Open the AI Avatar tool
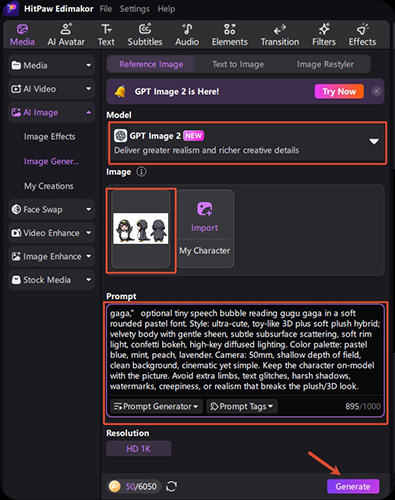The image size is (395, 500). 66,35
